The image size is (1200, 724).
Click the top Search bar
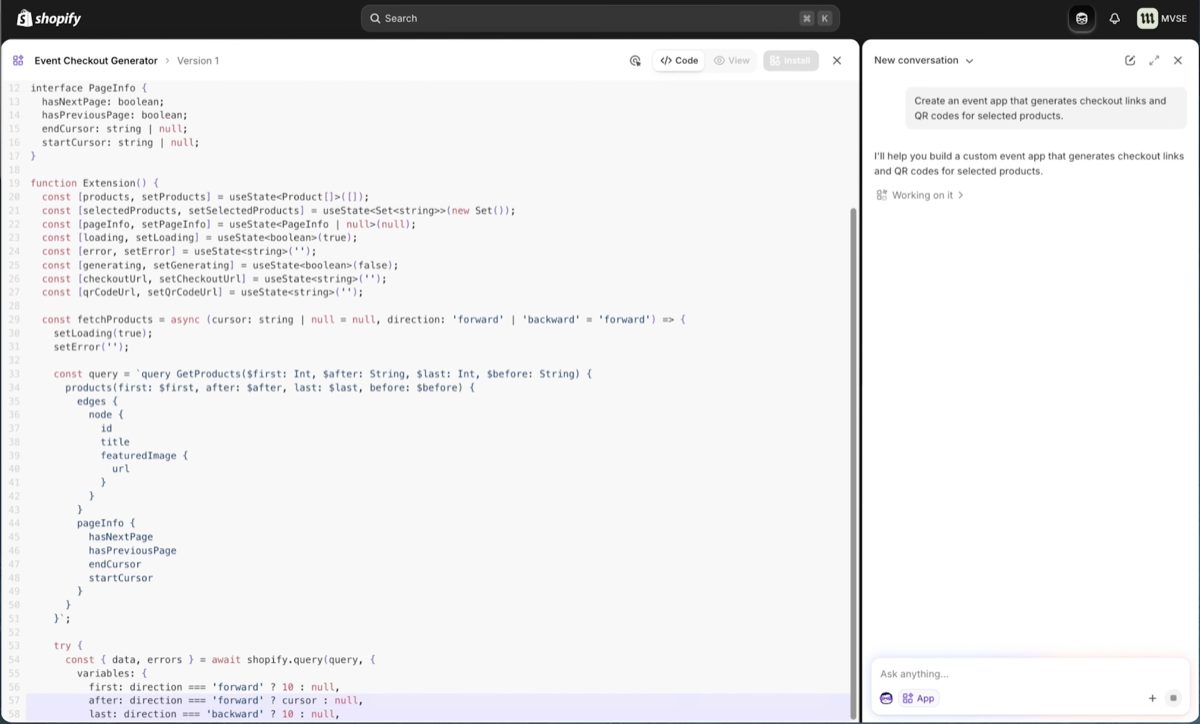[600, 18]
